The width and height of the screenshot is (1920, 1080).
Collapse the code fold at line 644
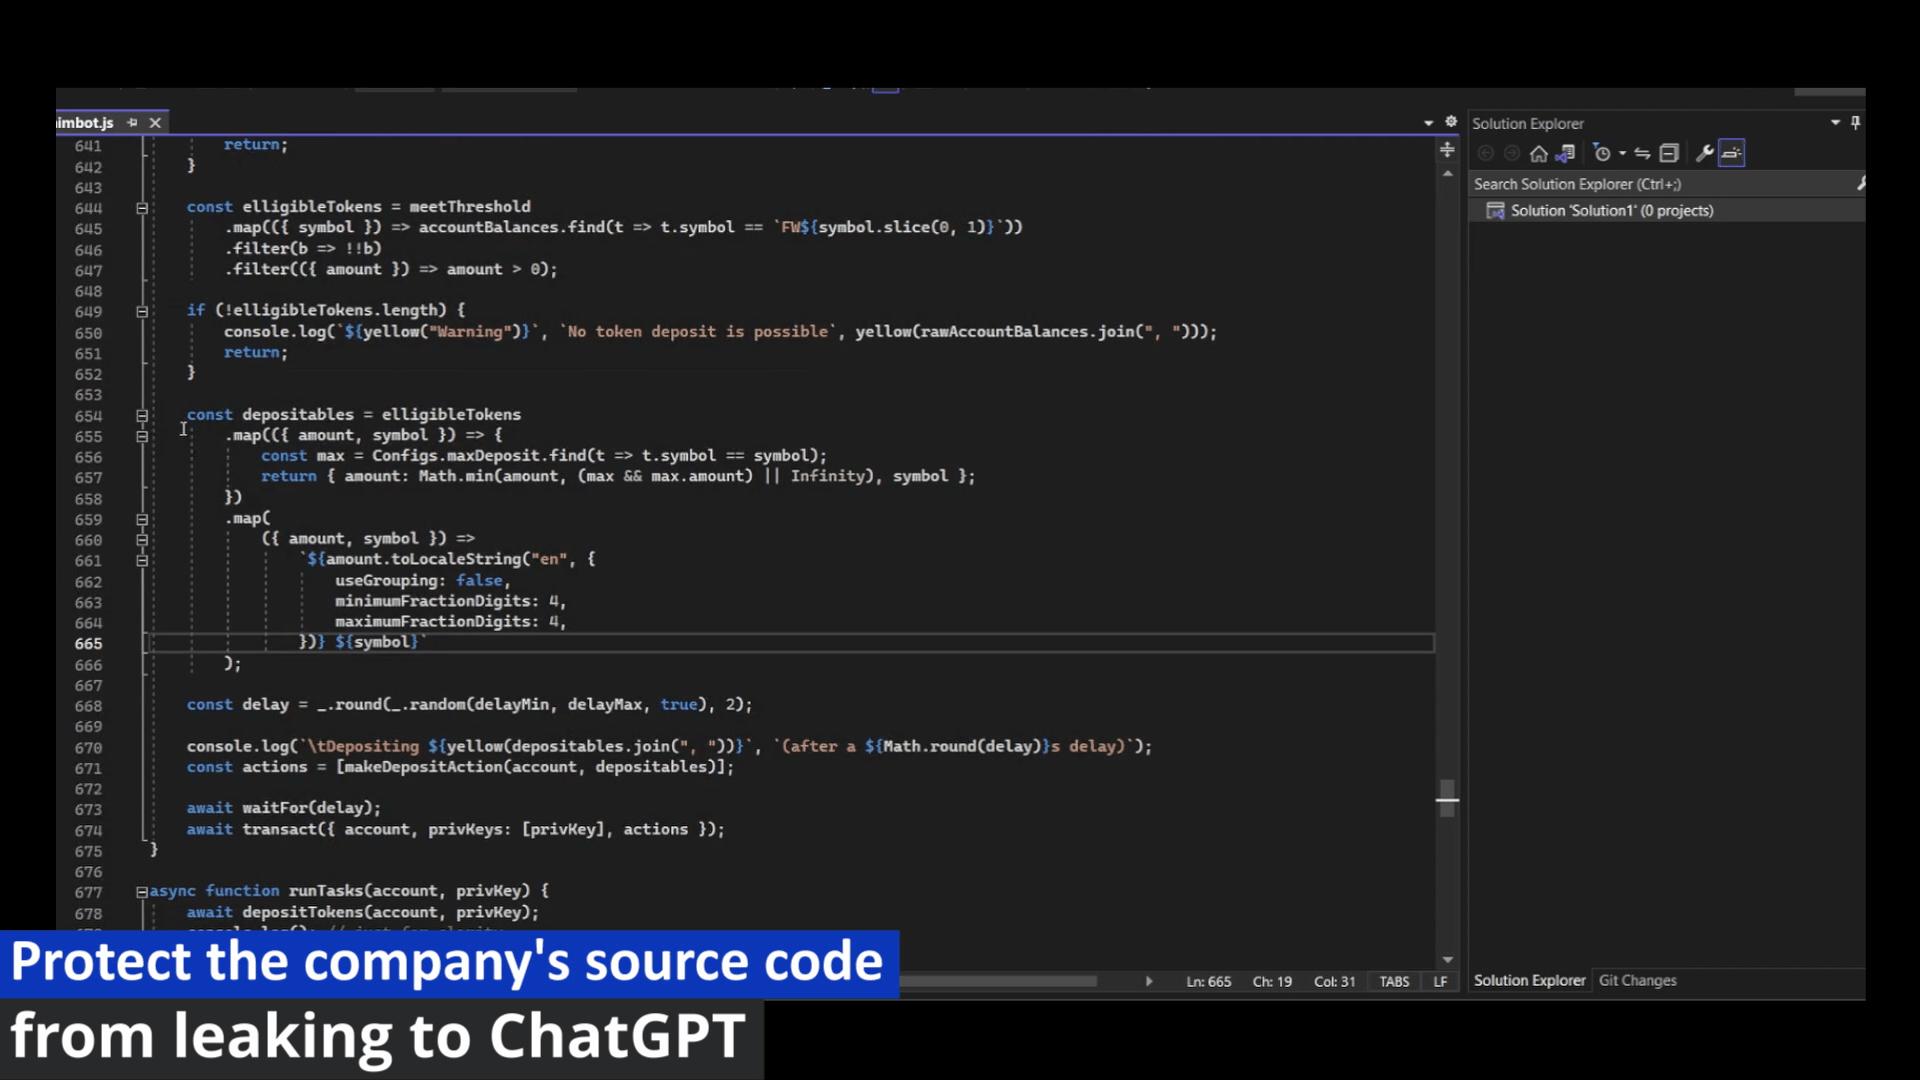[142, 208]
